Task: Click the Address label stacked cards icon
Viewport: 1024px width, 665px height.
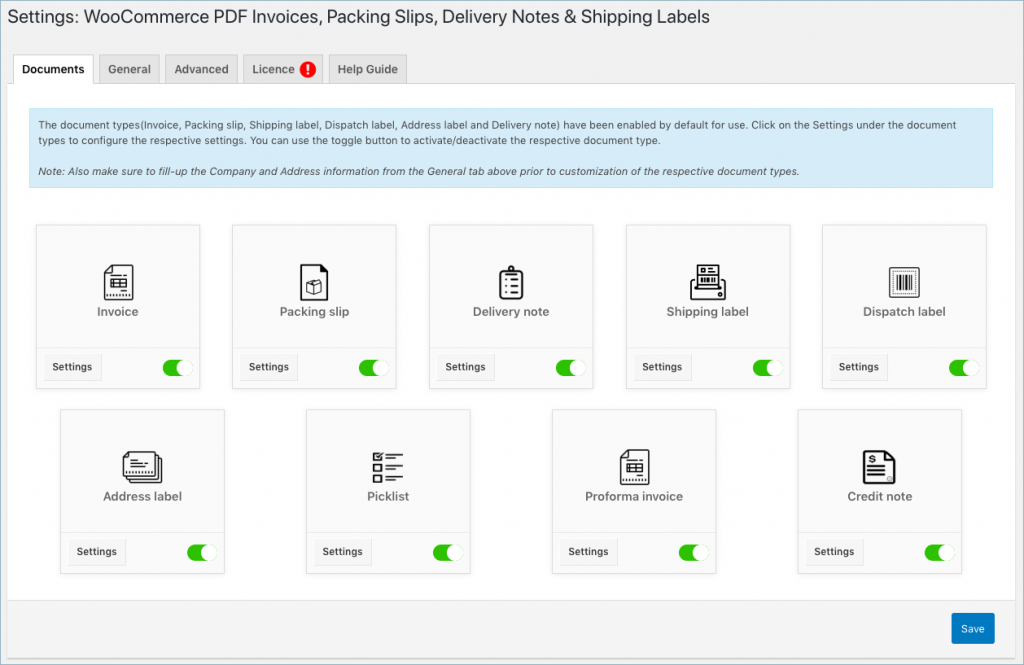Action: [x=142, y=467]
